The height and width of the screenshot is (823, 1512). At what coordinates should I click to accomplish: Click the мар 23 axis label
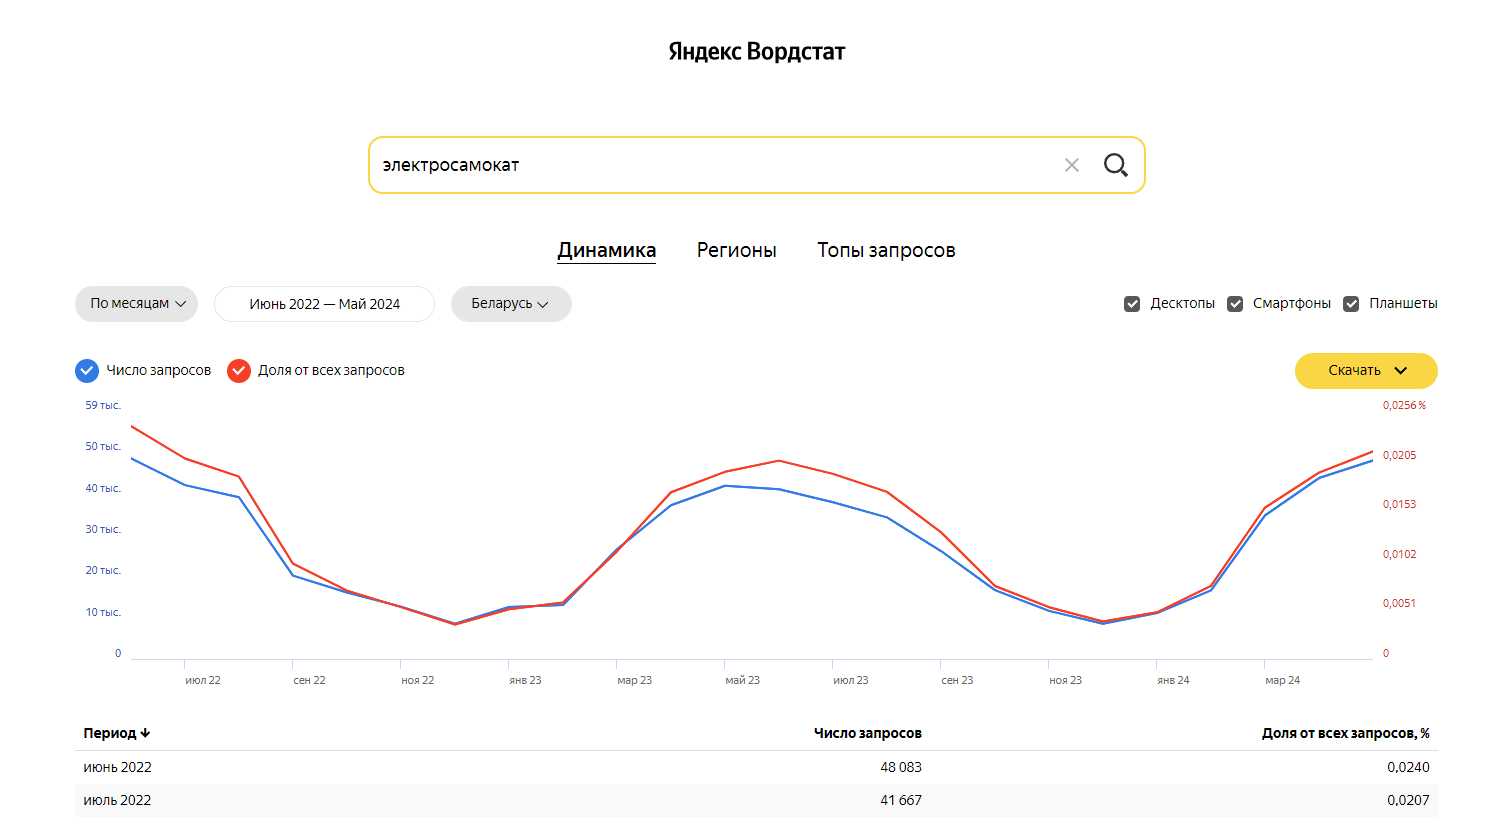pyautogui.click(x=635, y=680)
